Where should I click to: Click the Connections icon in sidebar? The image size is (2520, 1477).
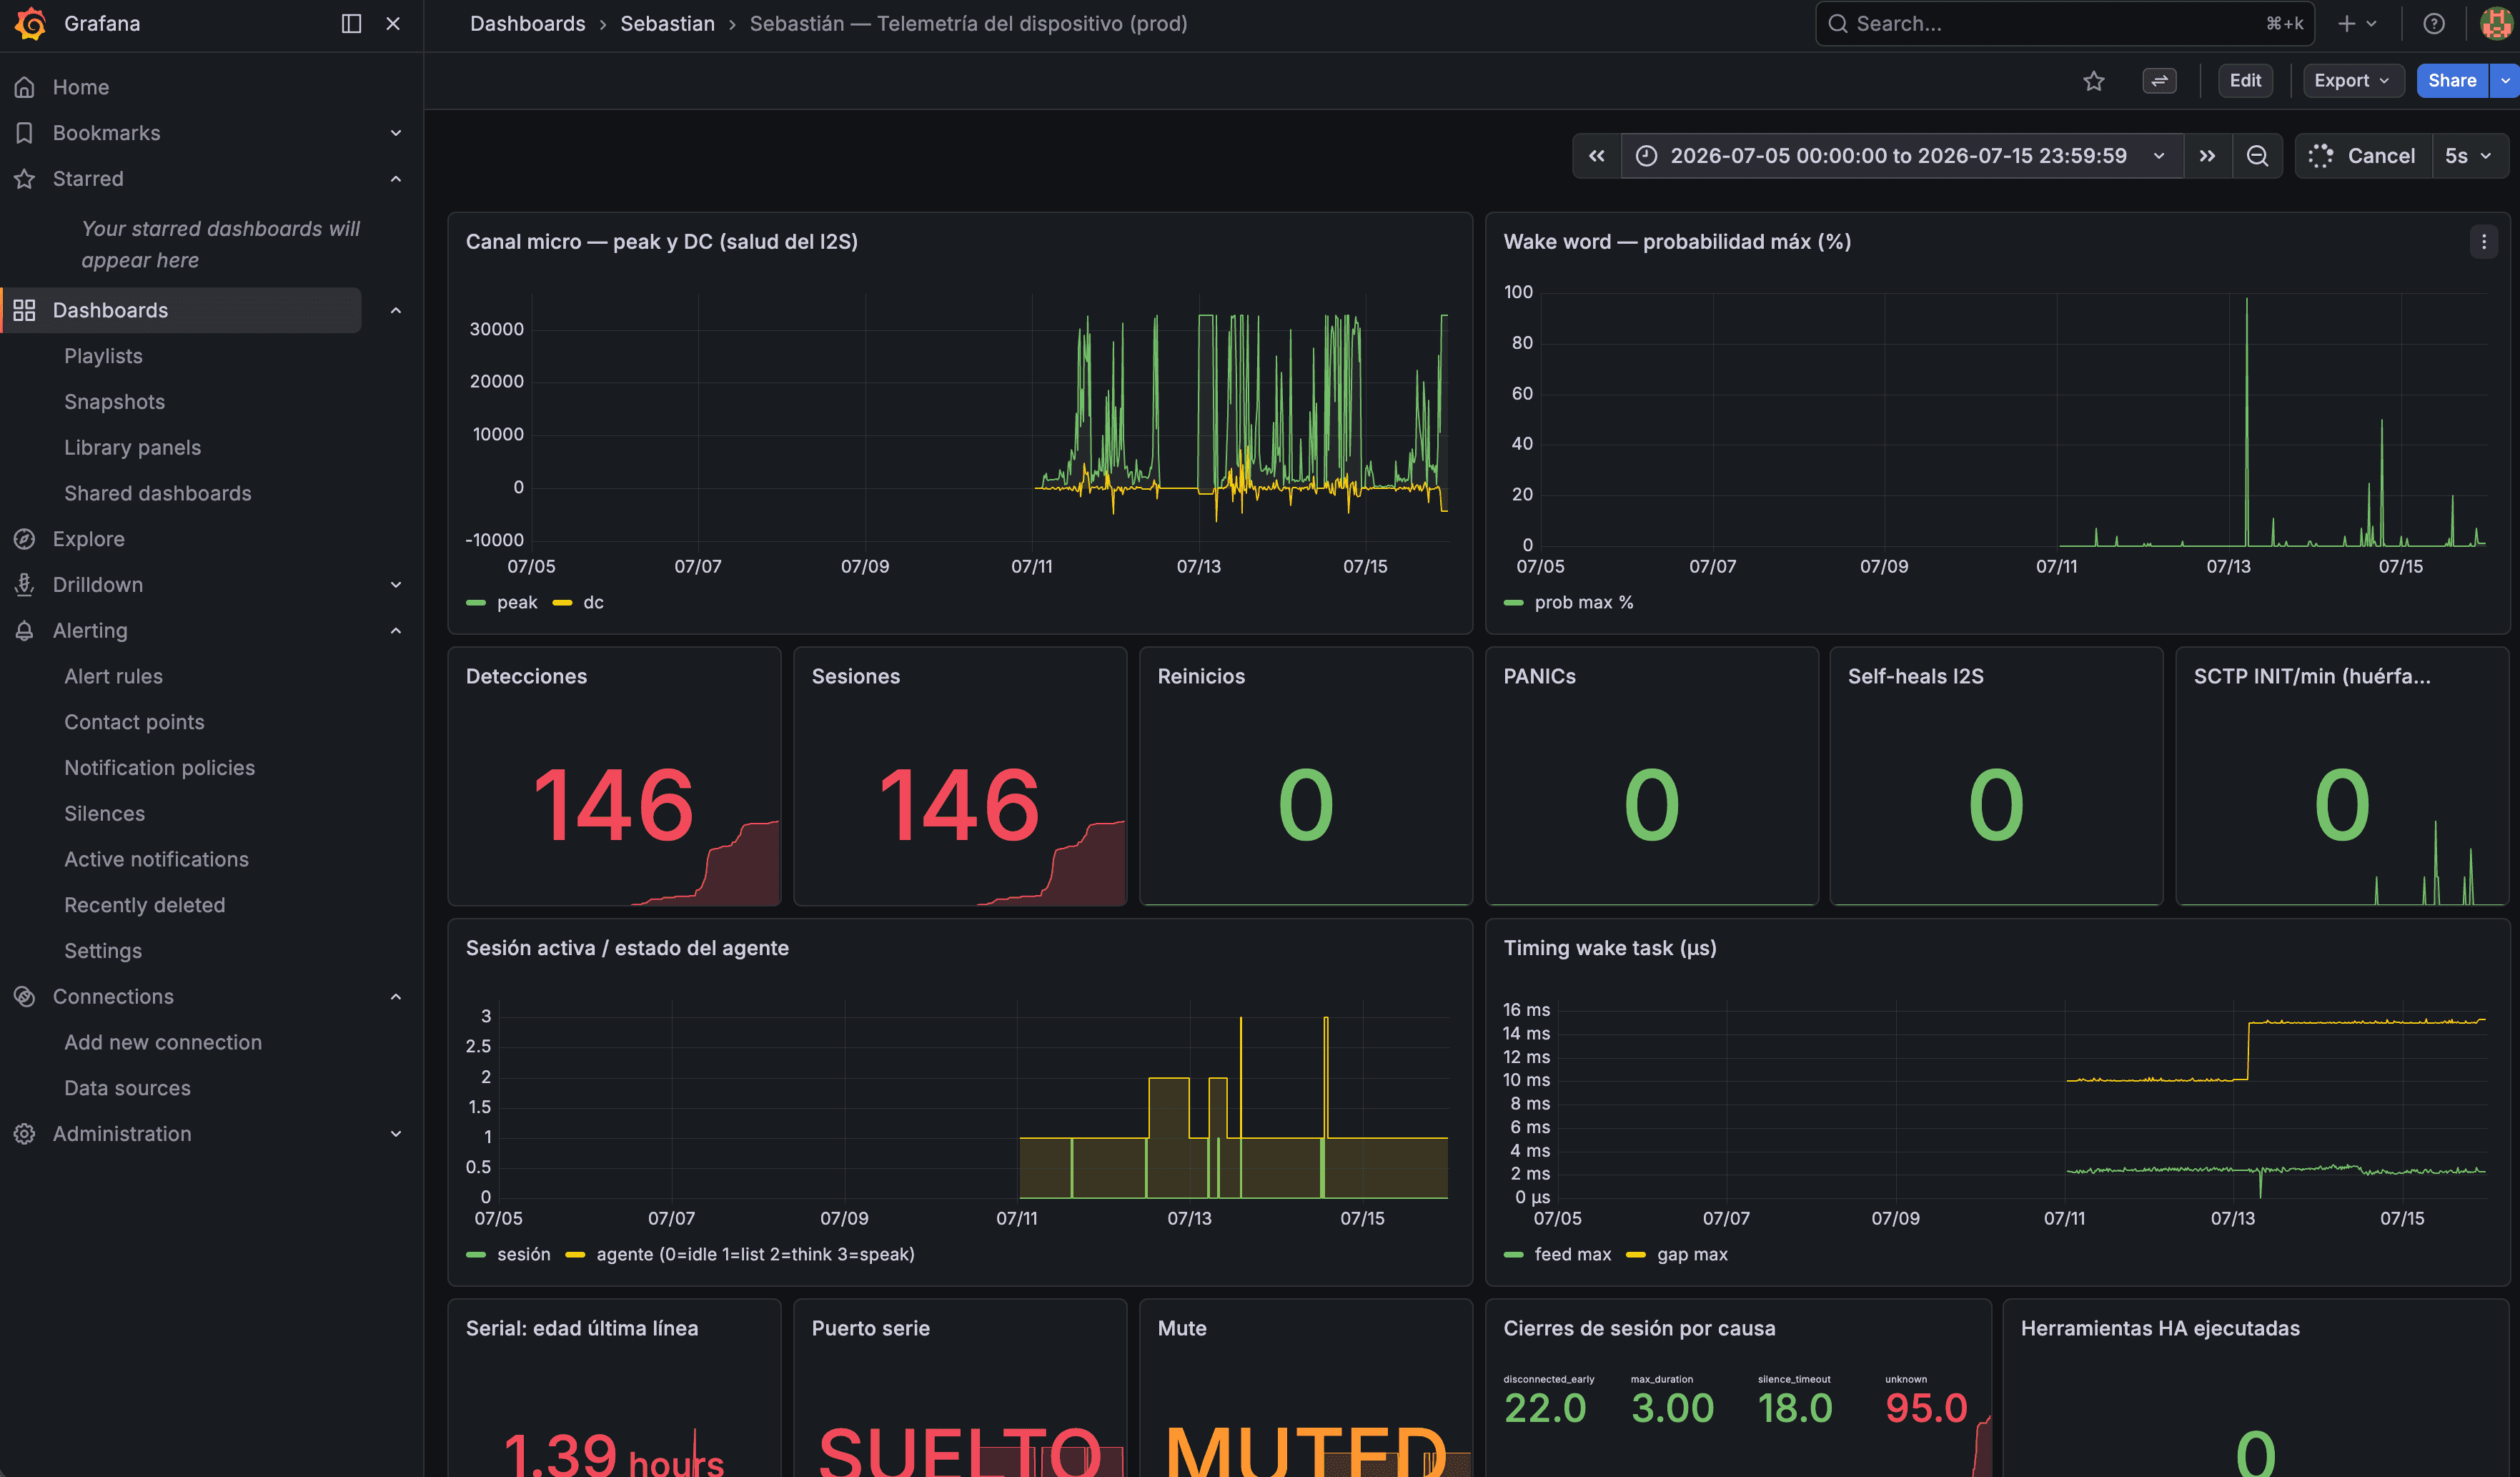tap(25, 997)
